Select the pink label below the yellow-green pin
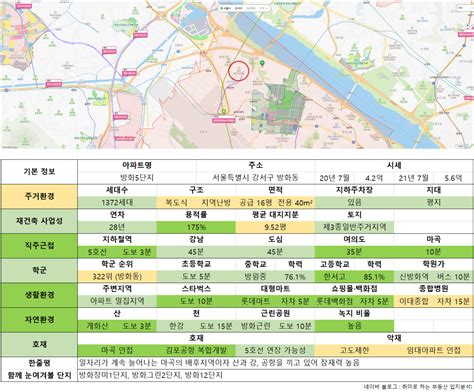This screenshot has width=474, height=392. click(224, 120)
